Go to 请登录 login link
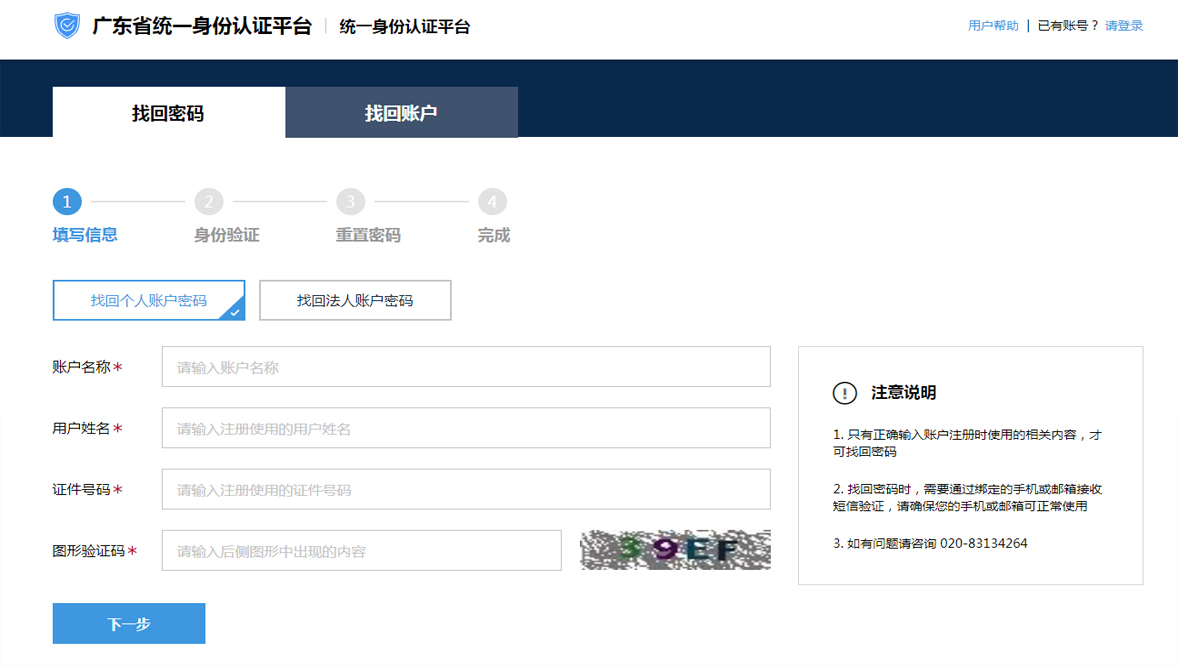Image resolution: width=1178 pixels, height=666 pixels. [1123, 26]
